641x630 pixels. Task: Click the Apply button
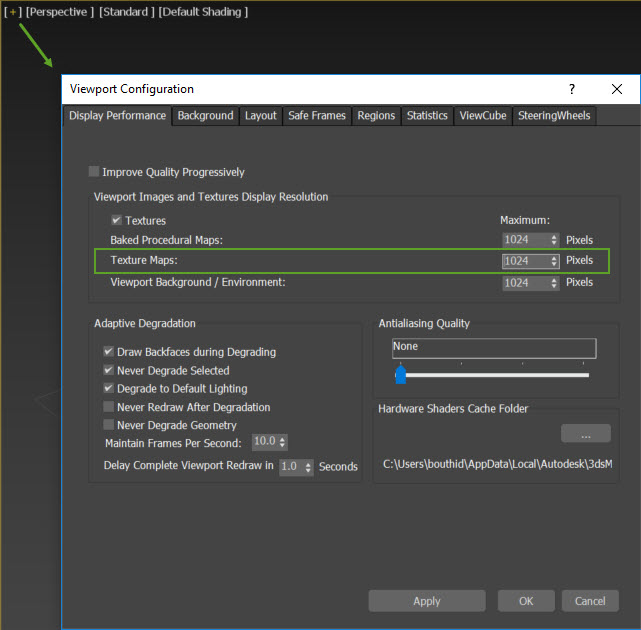(x=426, y=601)
